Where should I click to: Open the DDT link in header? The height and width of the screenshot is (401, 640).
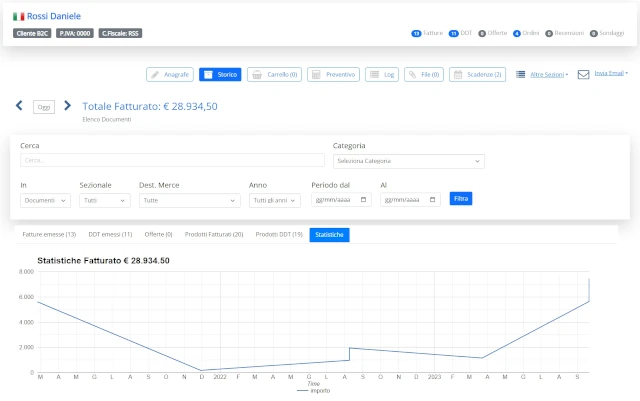click(466, 33)
